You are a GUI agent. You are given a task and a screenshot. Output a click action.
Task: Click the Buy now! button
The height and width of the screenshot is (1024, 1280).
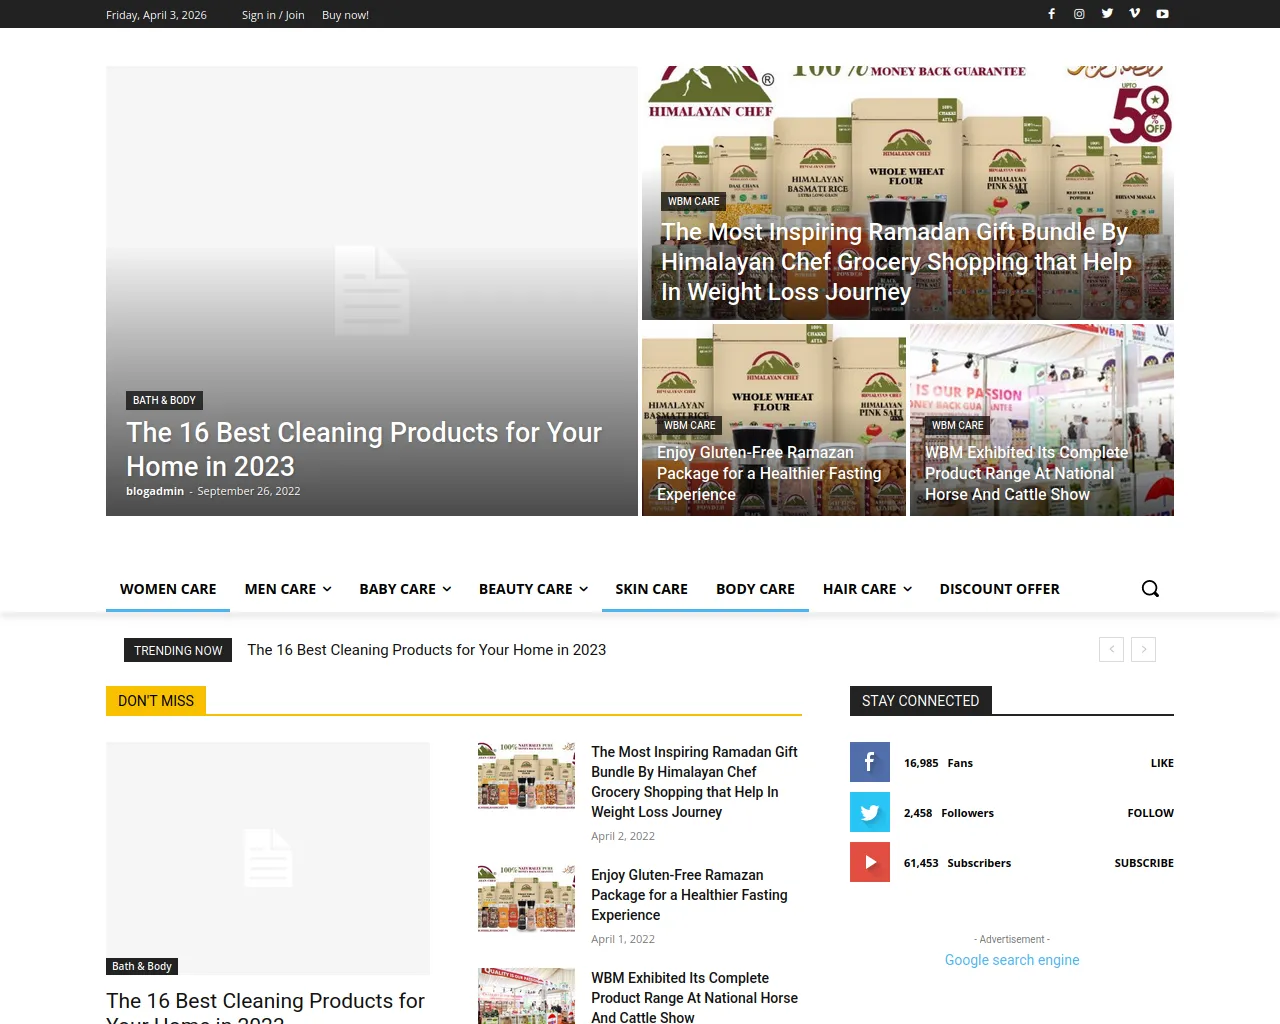(345, 14)
